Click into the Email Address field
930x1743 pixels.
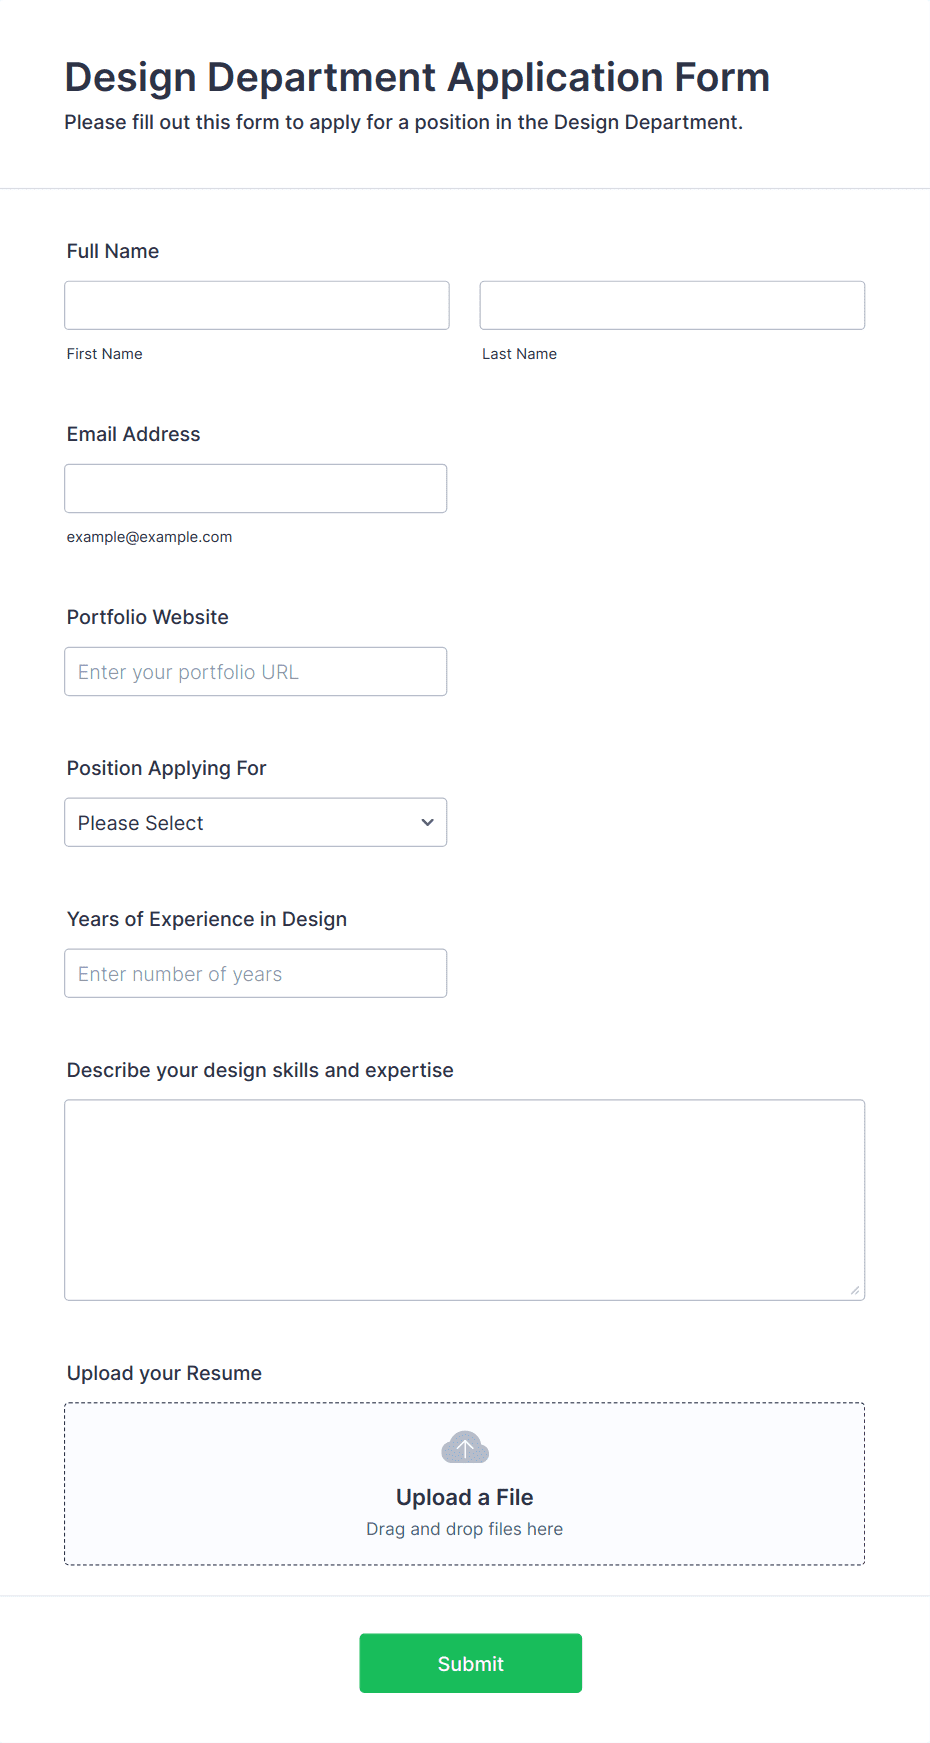pos(256,488)
